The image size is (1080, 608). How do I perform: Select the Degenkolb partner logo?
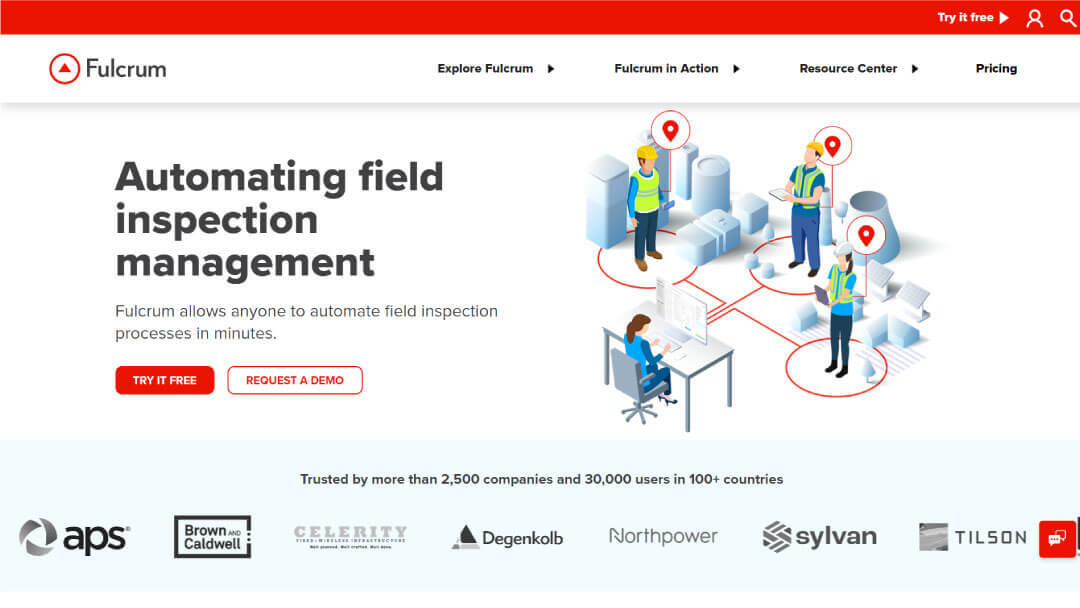point(507,537)
